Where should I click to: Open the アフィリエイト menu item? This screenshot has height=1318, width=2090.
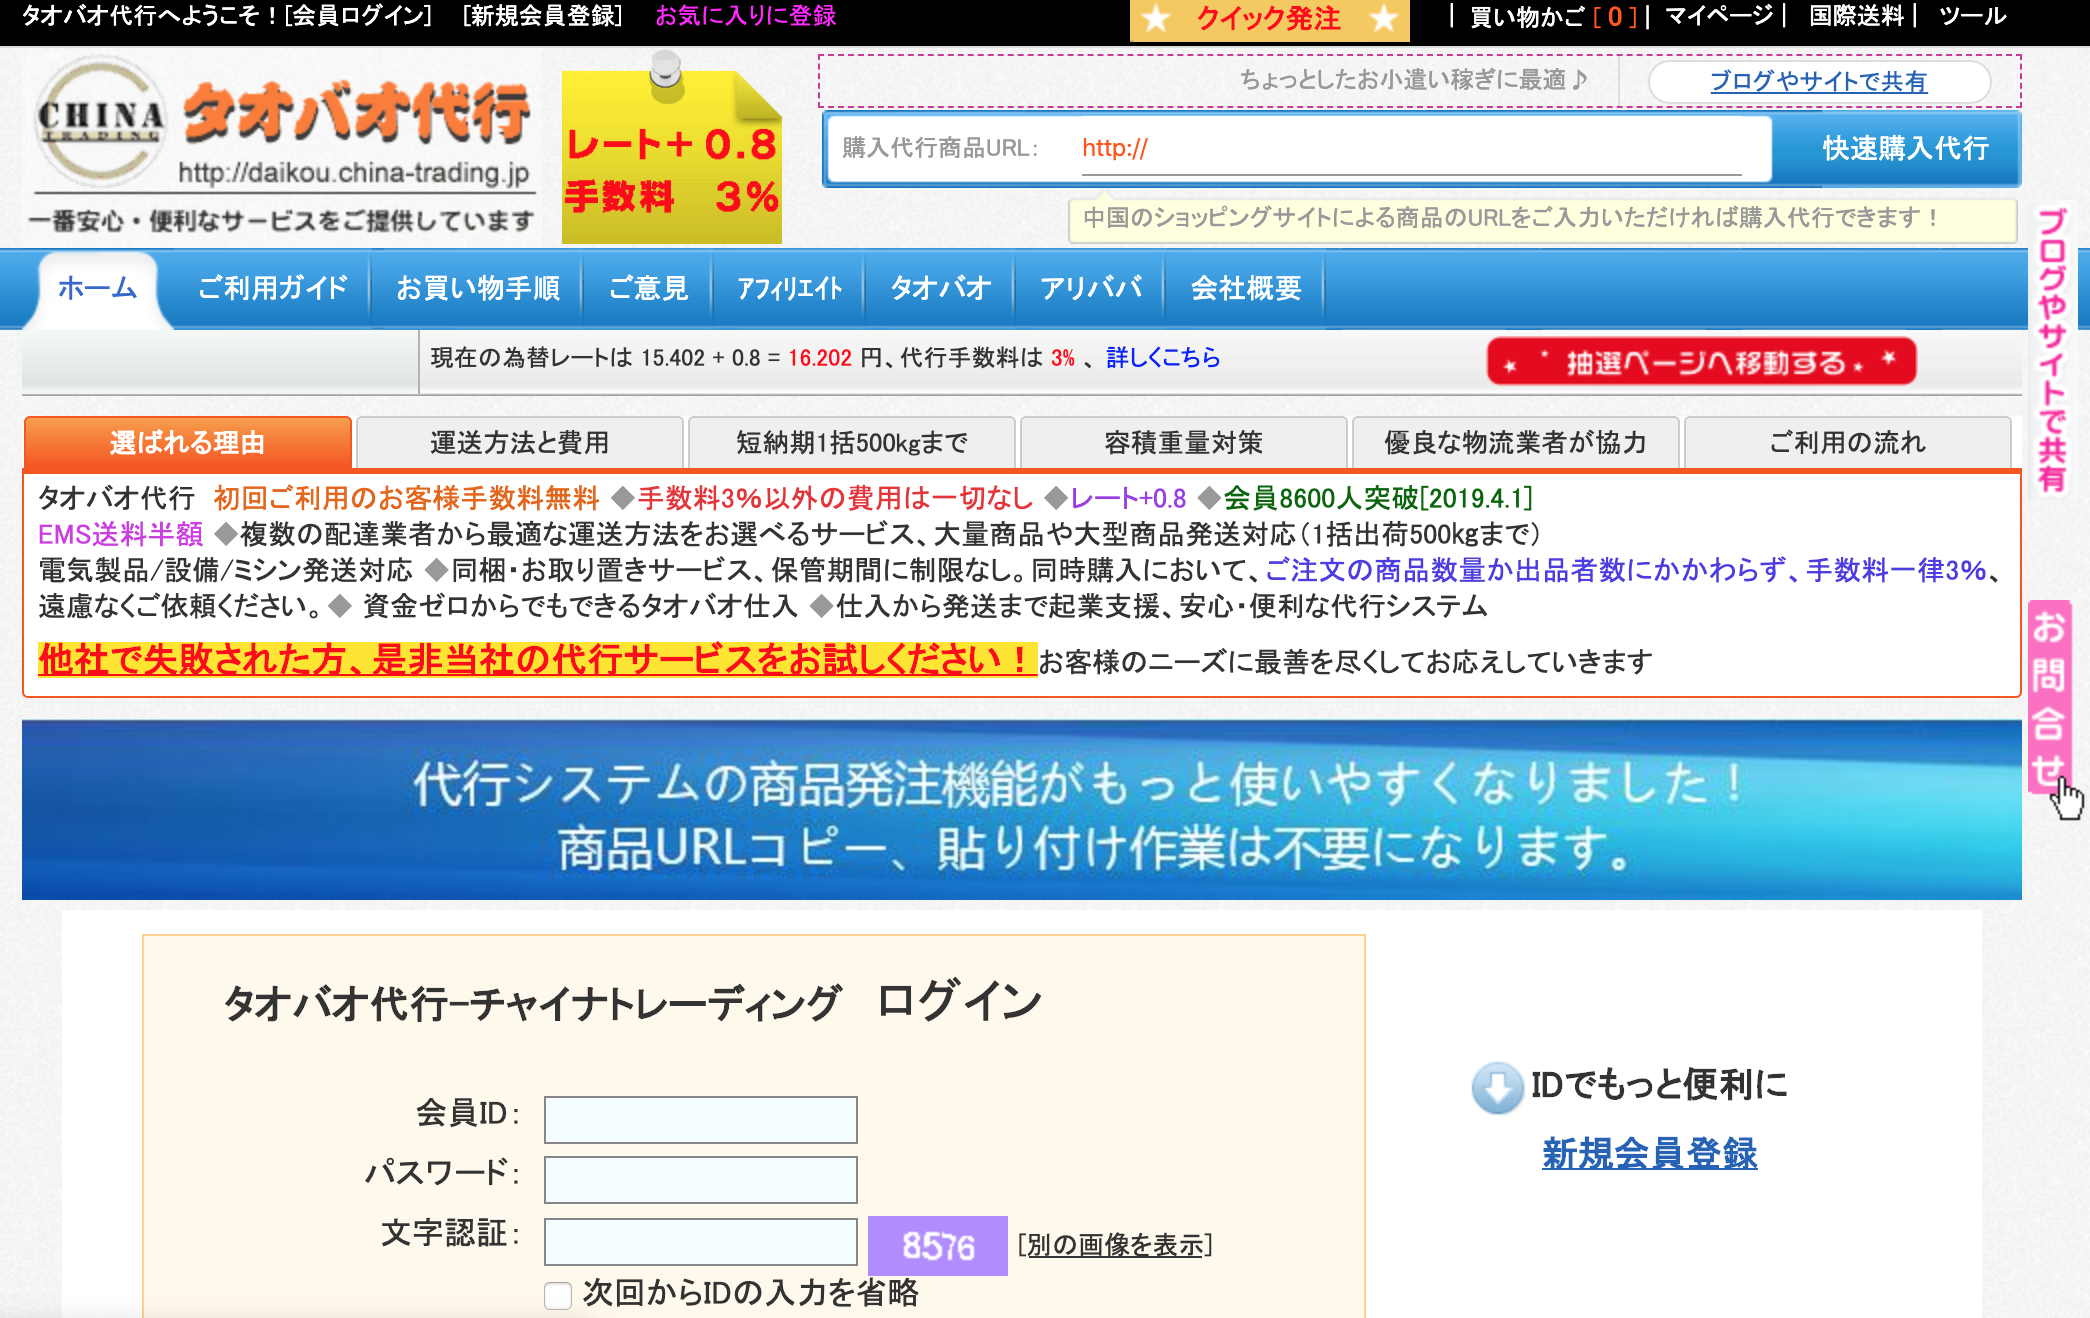790,288
